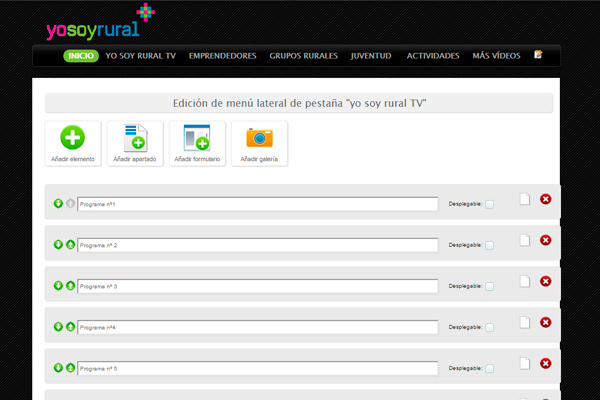Delete Programa nº 2 with red X
Viewport: 600px width, 400px height.
coord(546,240)
